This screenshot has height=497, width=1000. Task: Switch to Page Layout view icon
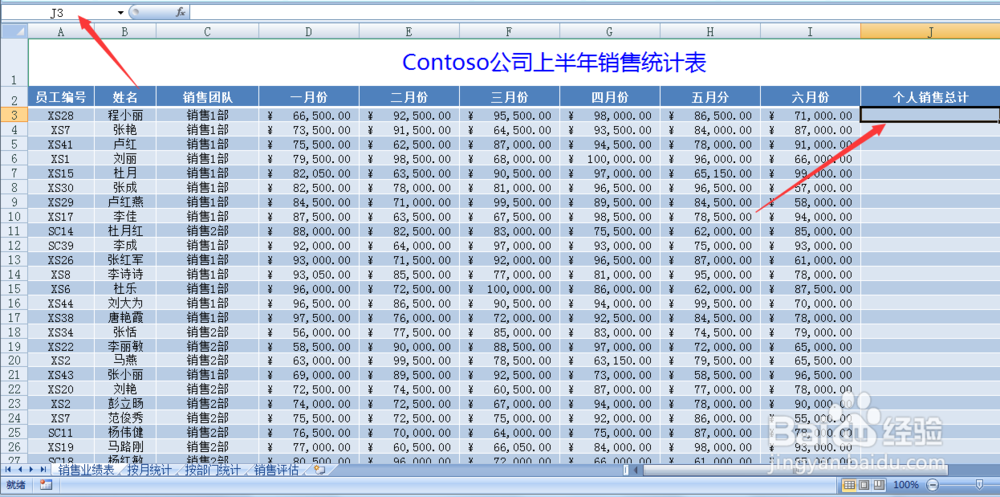tap(864, 485)
